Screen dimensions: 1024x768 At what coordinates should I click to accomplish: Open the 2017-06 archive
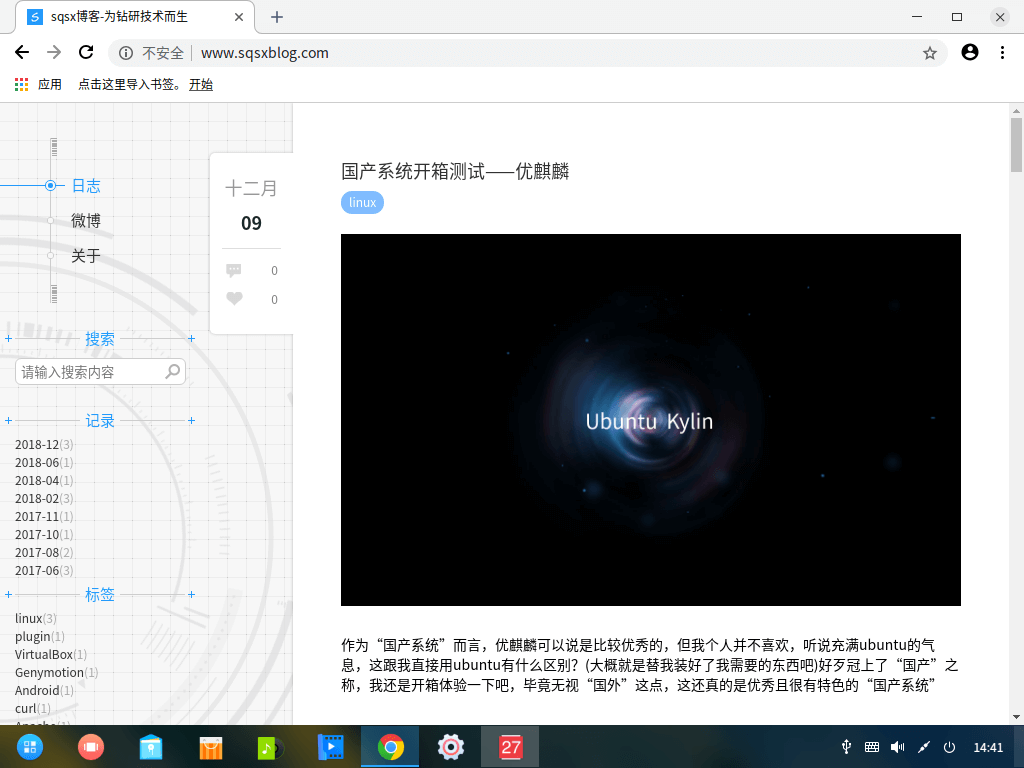[44, 570]
